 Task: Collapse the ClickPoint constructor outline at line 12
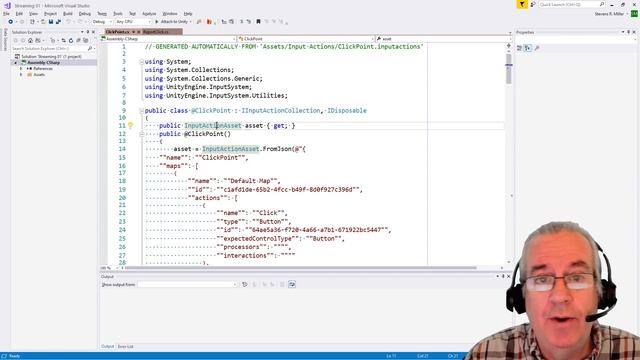point(141,134)
